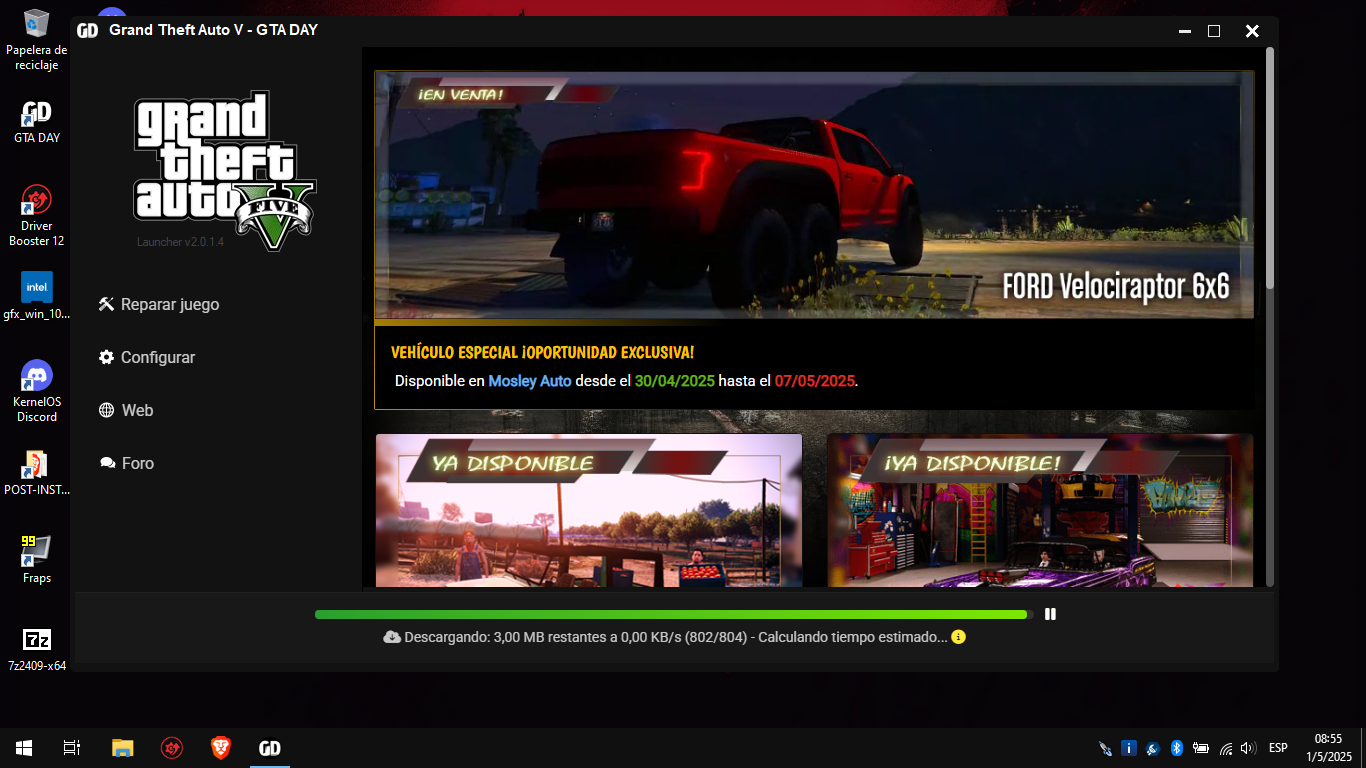Maximize the GTA DAY launcher window

1214,31
